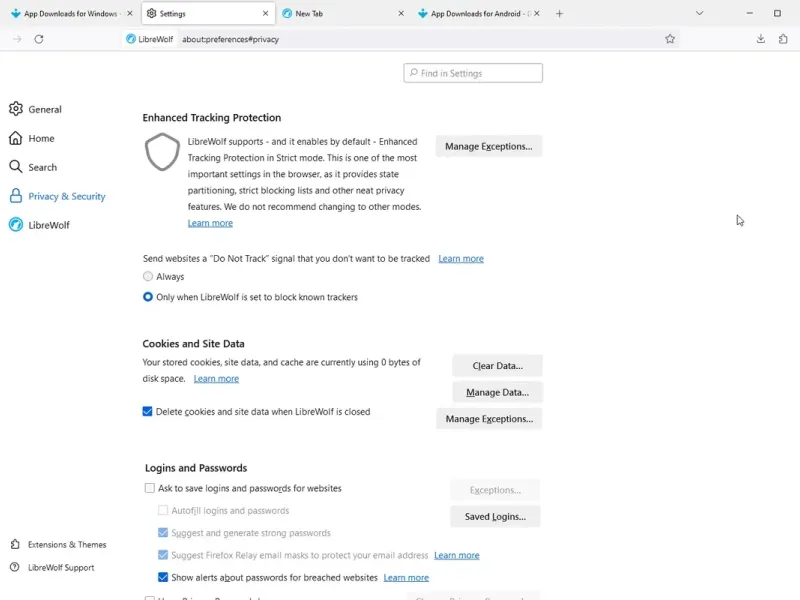Toggle alerts about breached website passwords
The height and width of the screenshot is (600, 800).
(x=163, y=577)
